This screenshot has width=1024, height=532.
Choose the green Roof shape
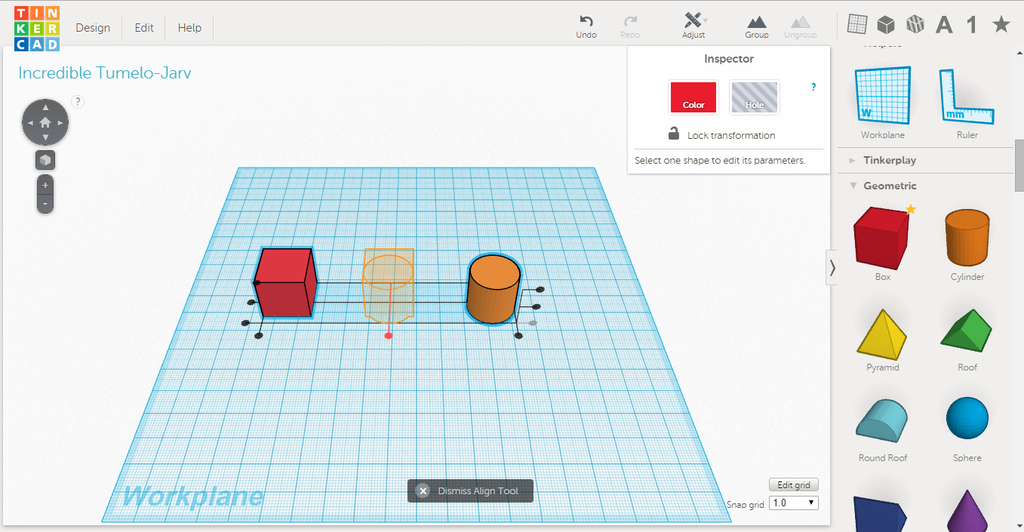967,339
